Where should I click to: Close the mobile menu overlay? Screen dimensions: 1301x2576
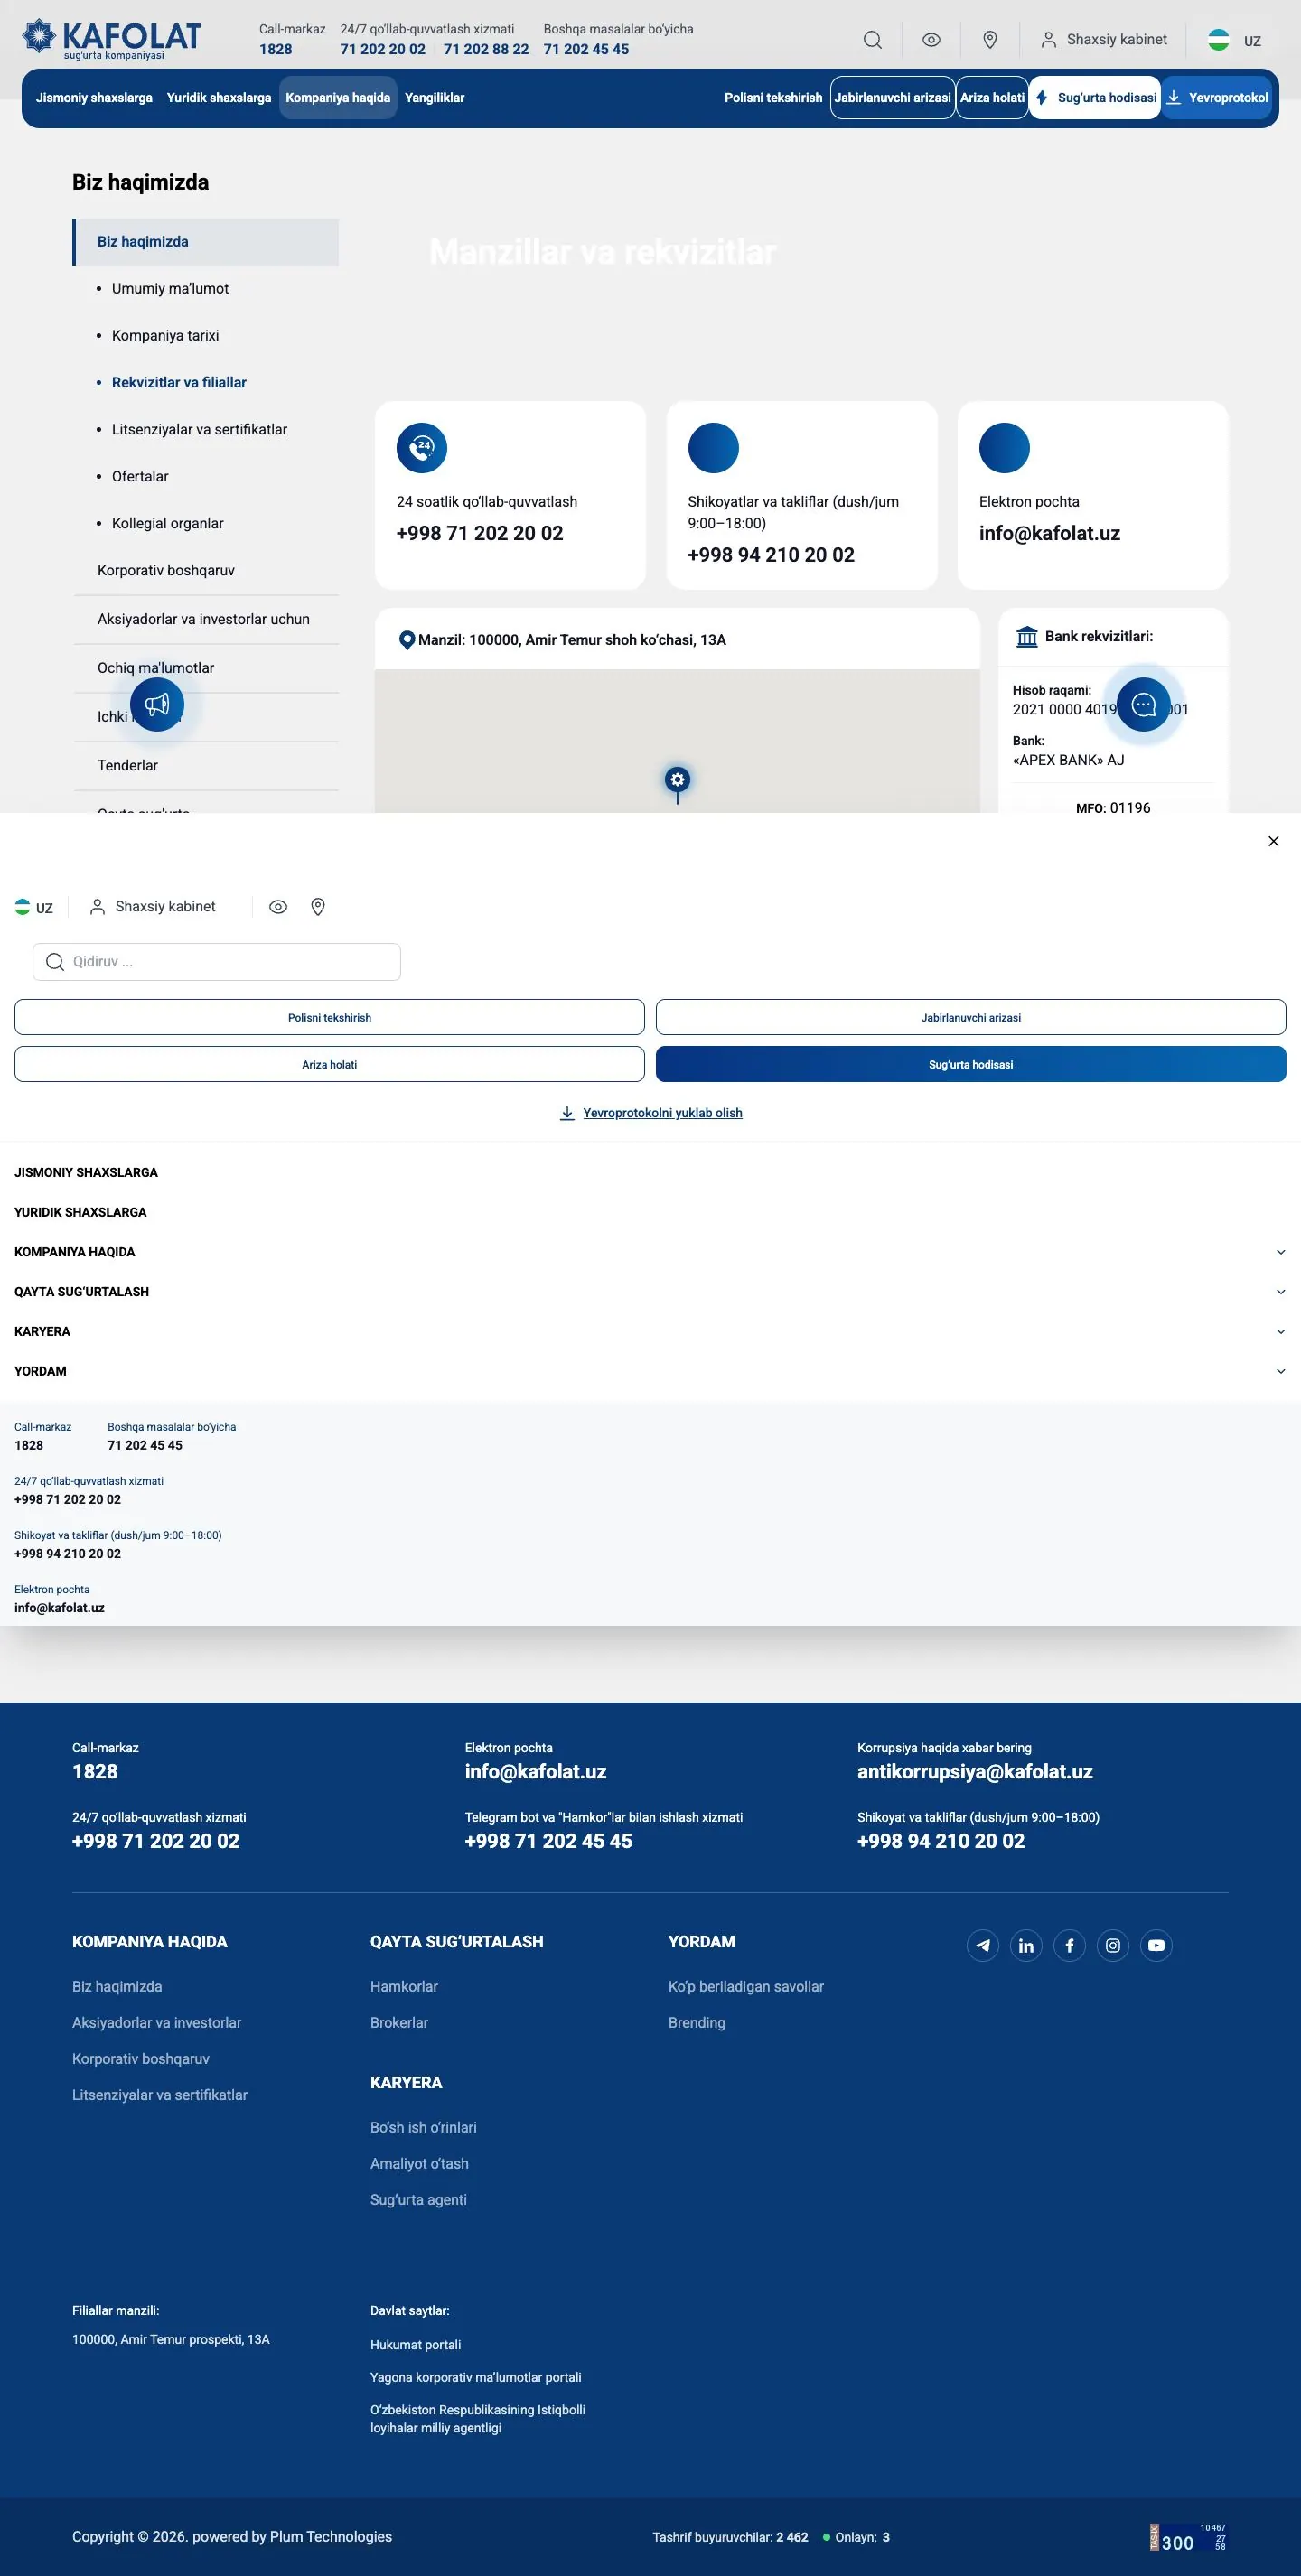click(x=1273, y=841)
